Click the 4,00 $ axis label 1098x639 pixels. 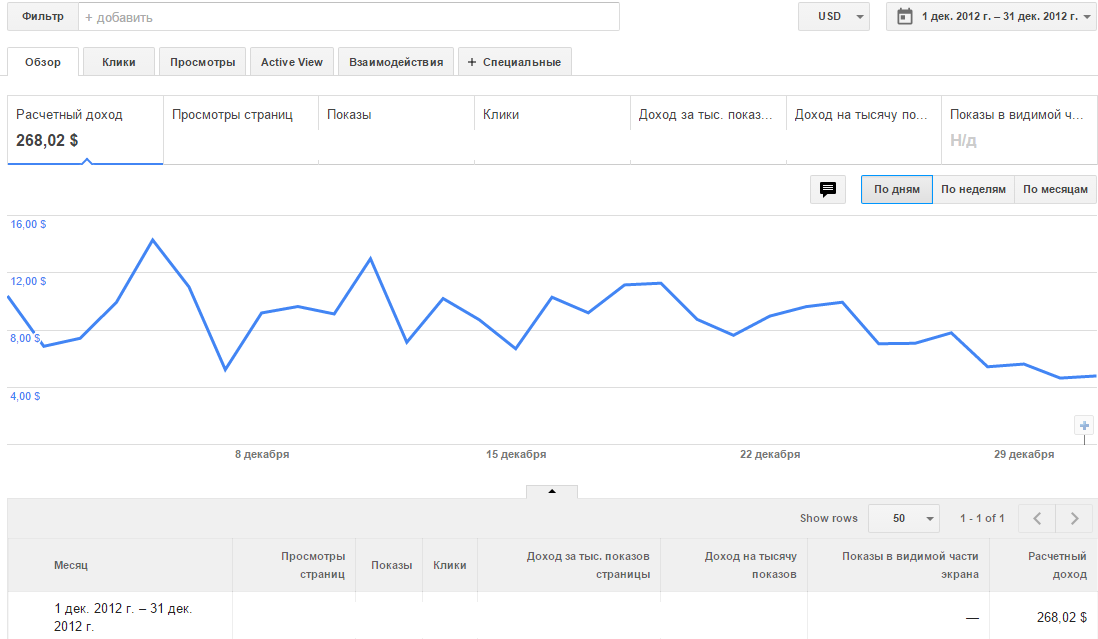click(x=25, y=395)
